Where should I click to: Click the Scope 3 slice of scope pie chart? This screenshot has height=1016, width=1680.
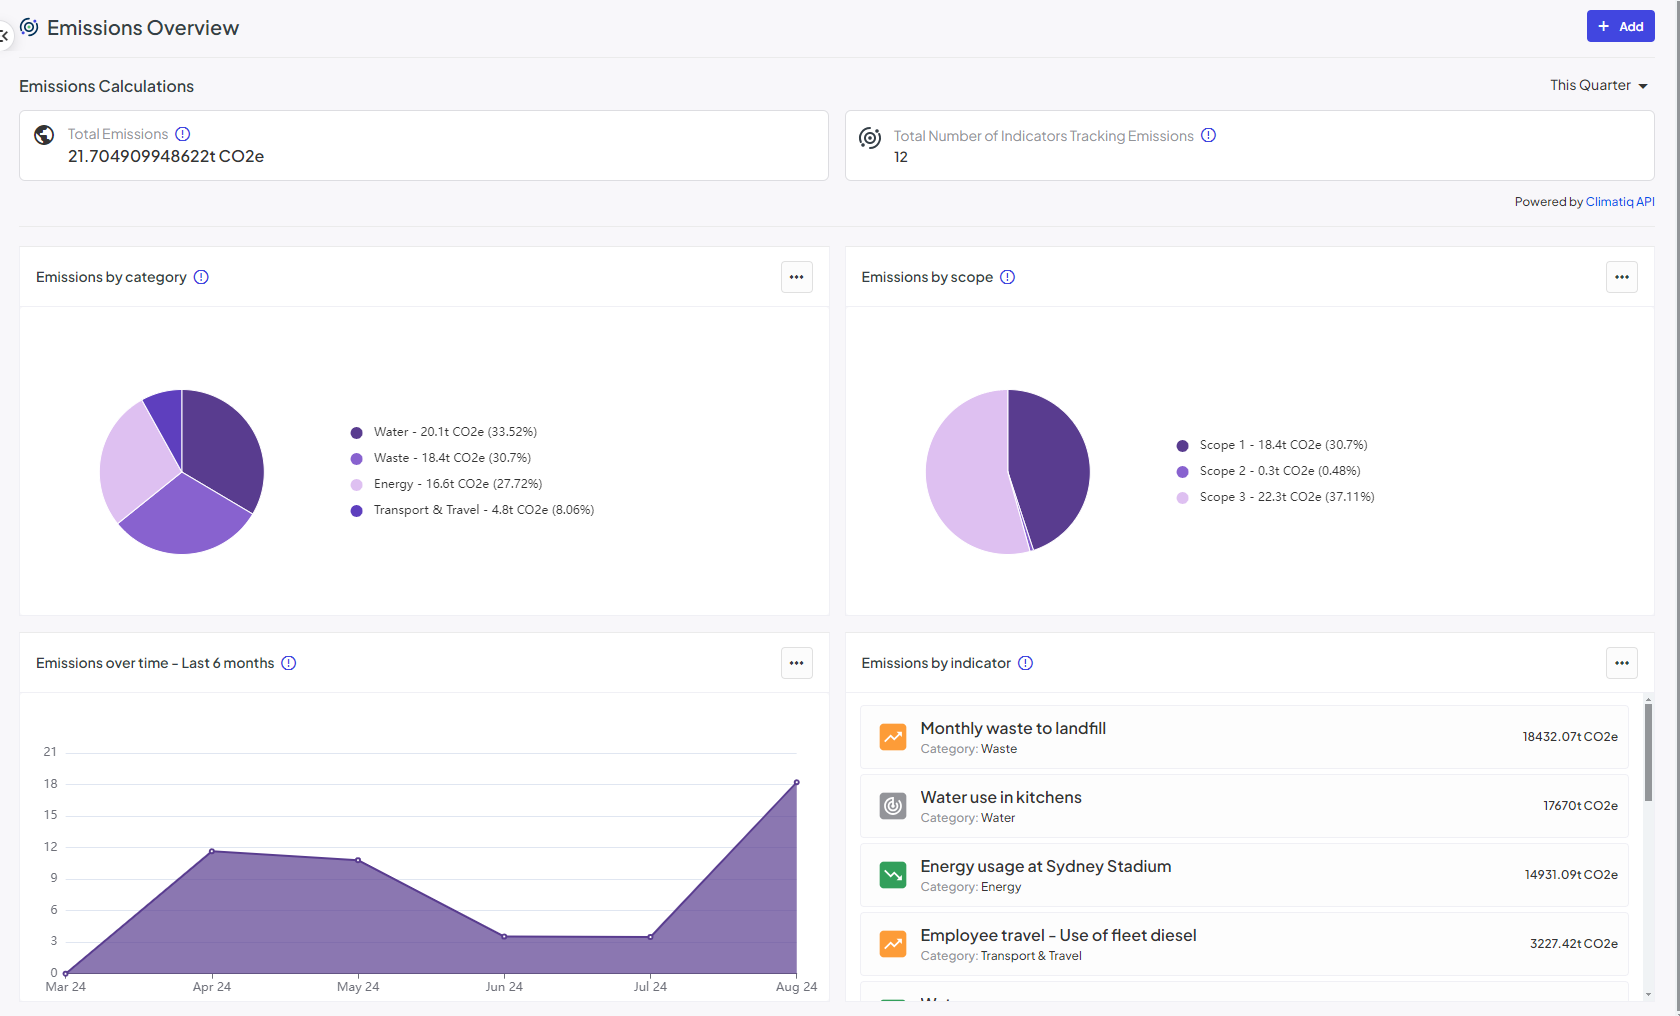[x=965, y=472]
